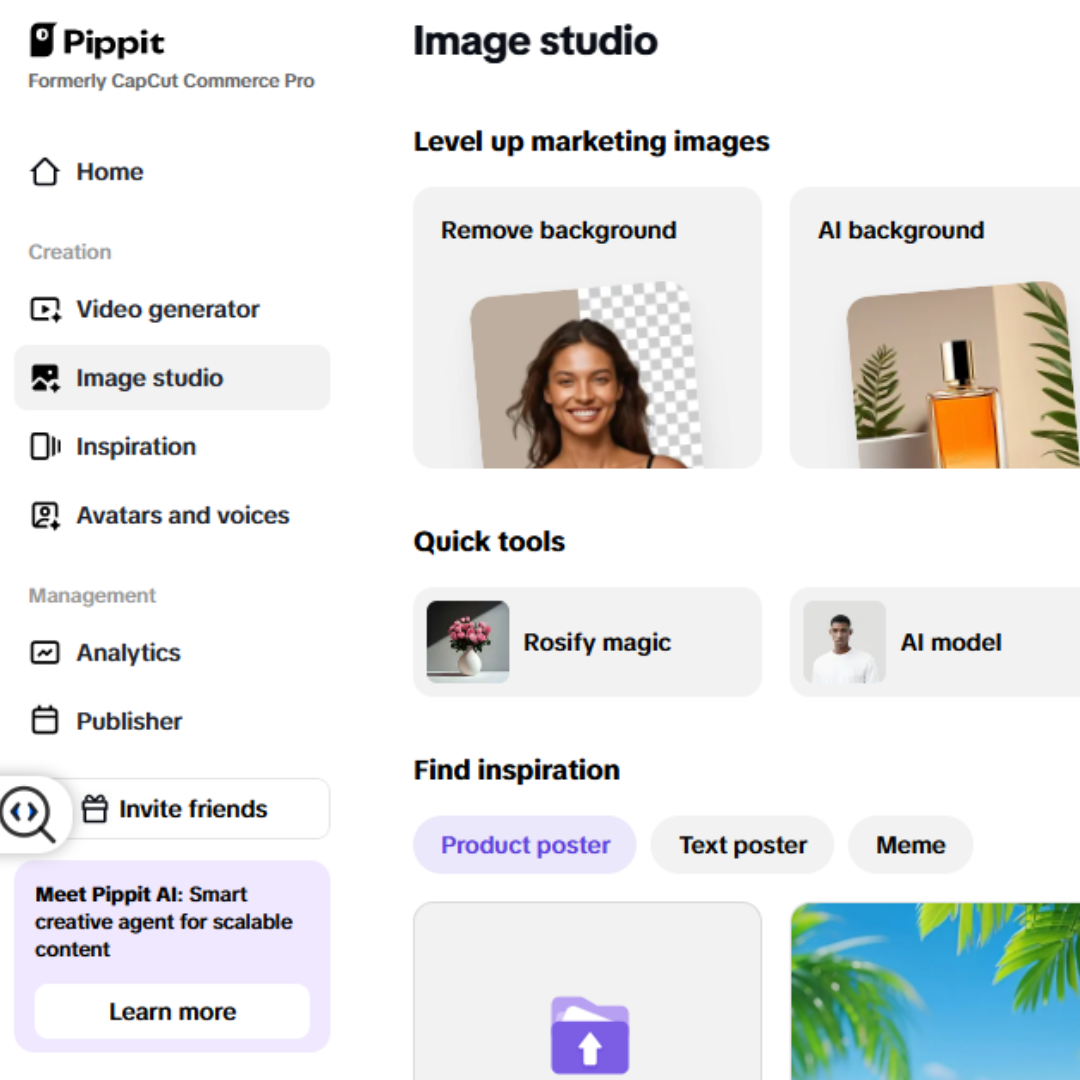Click the magnifier code inspector icon
Image resolution: width=1080 pixels, height=1080 pixels.
coord(28,814)
